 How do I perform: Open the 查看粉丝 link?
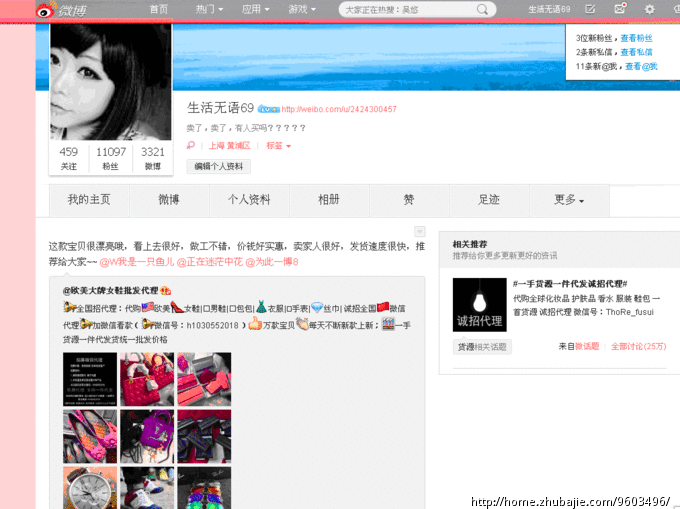[x=636, y=38]
